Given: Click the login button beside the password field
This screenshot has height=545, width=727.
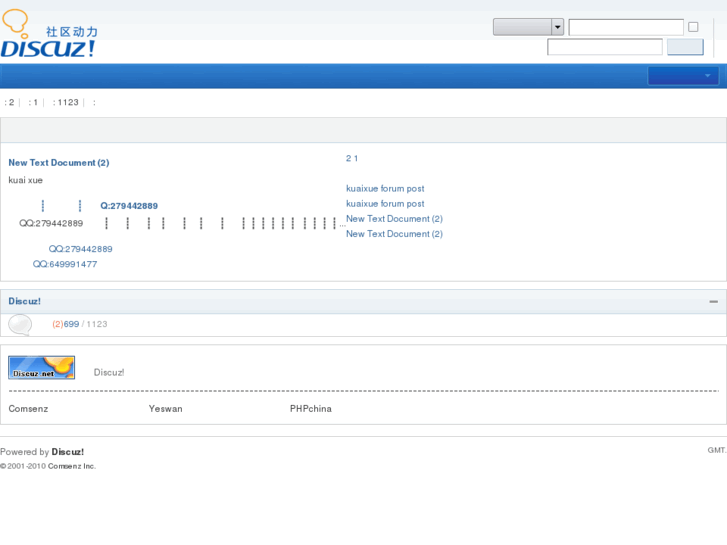Looking at the screenshot, I should 685,47.
